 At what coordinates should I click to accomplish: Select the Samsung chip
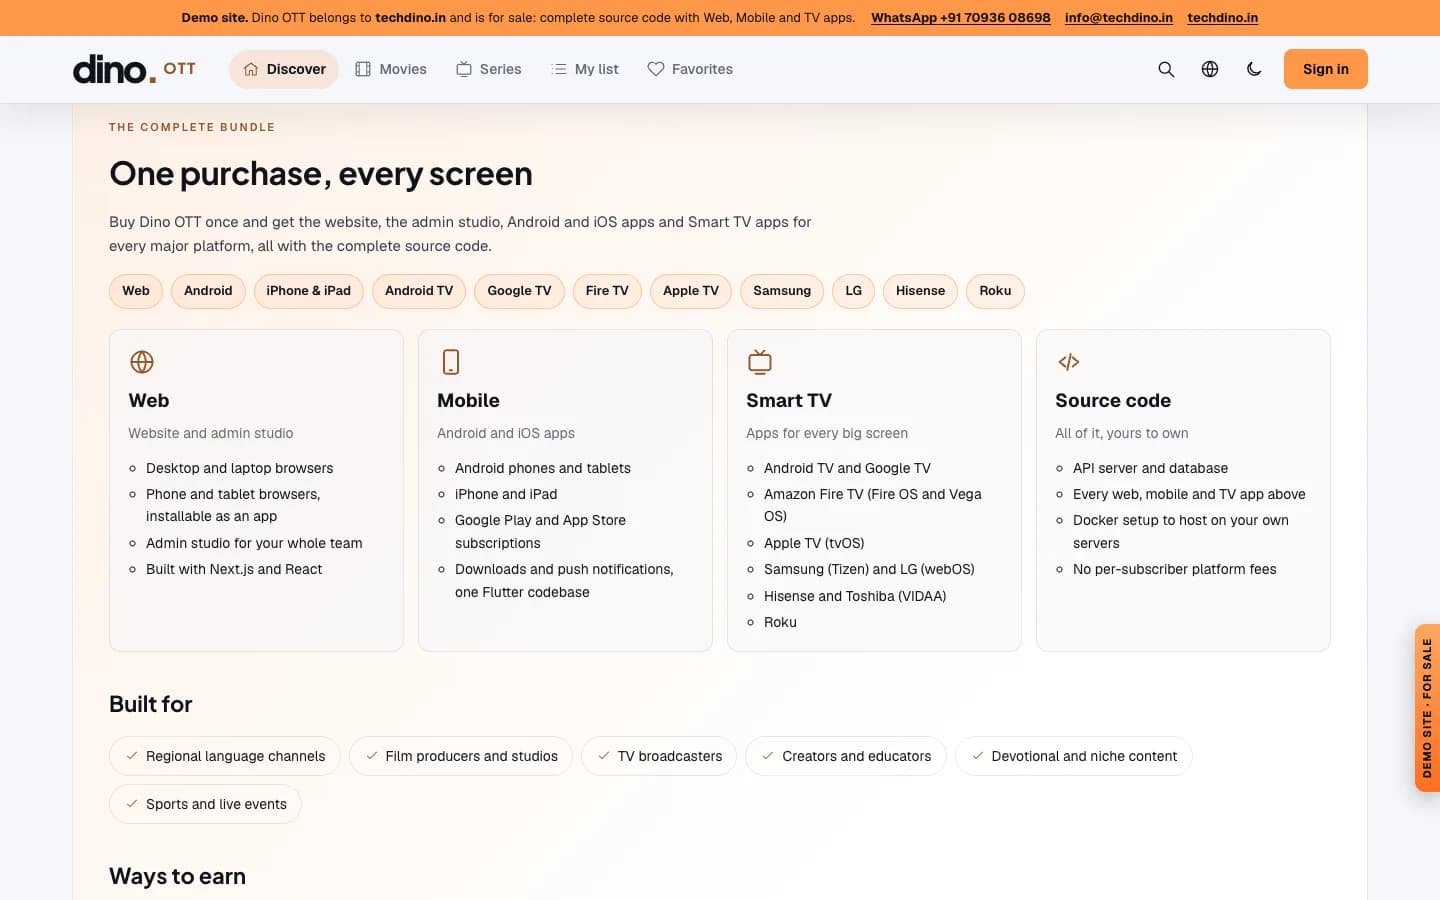coord(782,291)
